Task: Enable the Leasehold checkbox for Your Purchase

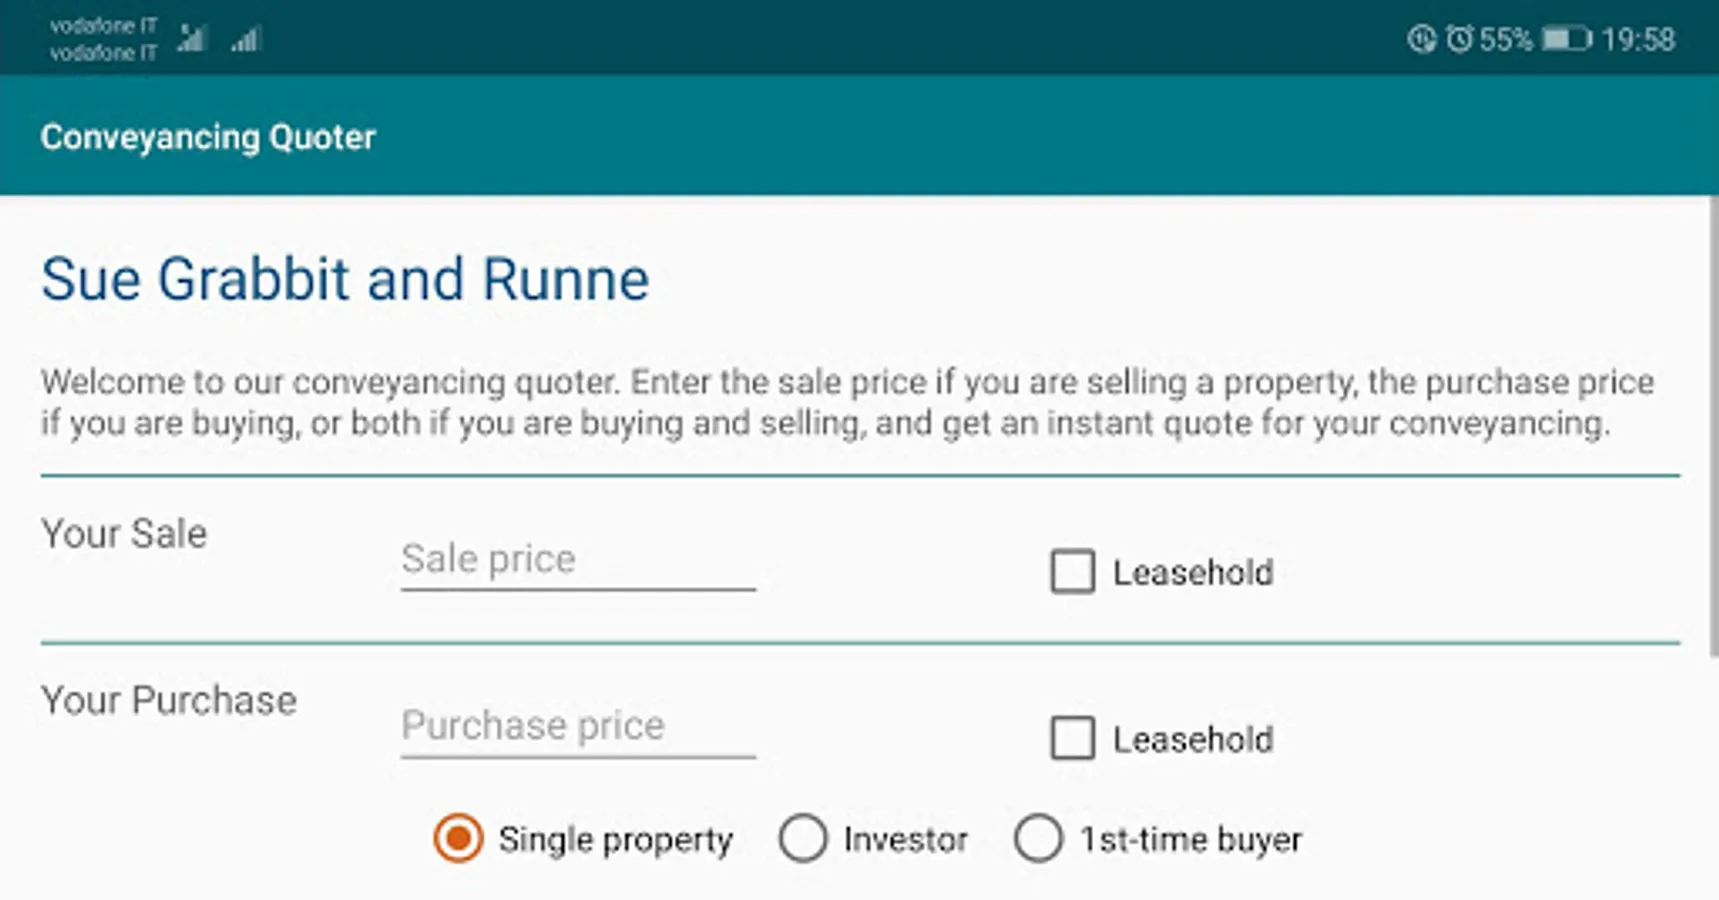Action: 1072,739
